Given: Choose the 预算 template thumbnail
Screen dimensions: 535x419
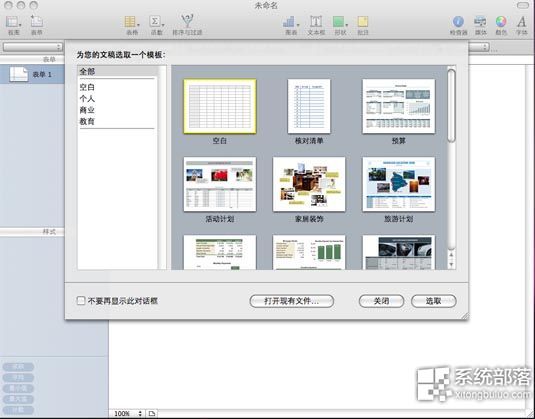Looking at the screenshot, I should pos(399,106).
